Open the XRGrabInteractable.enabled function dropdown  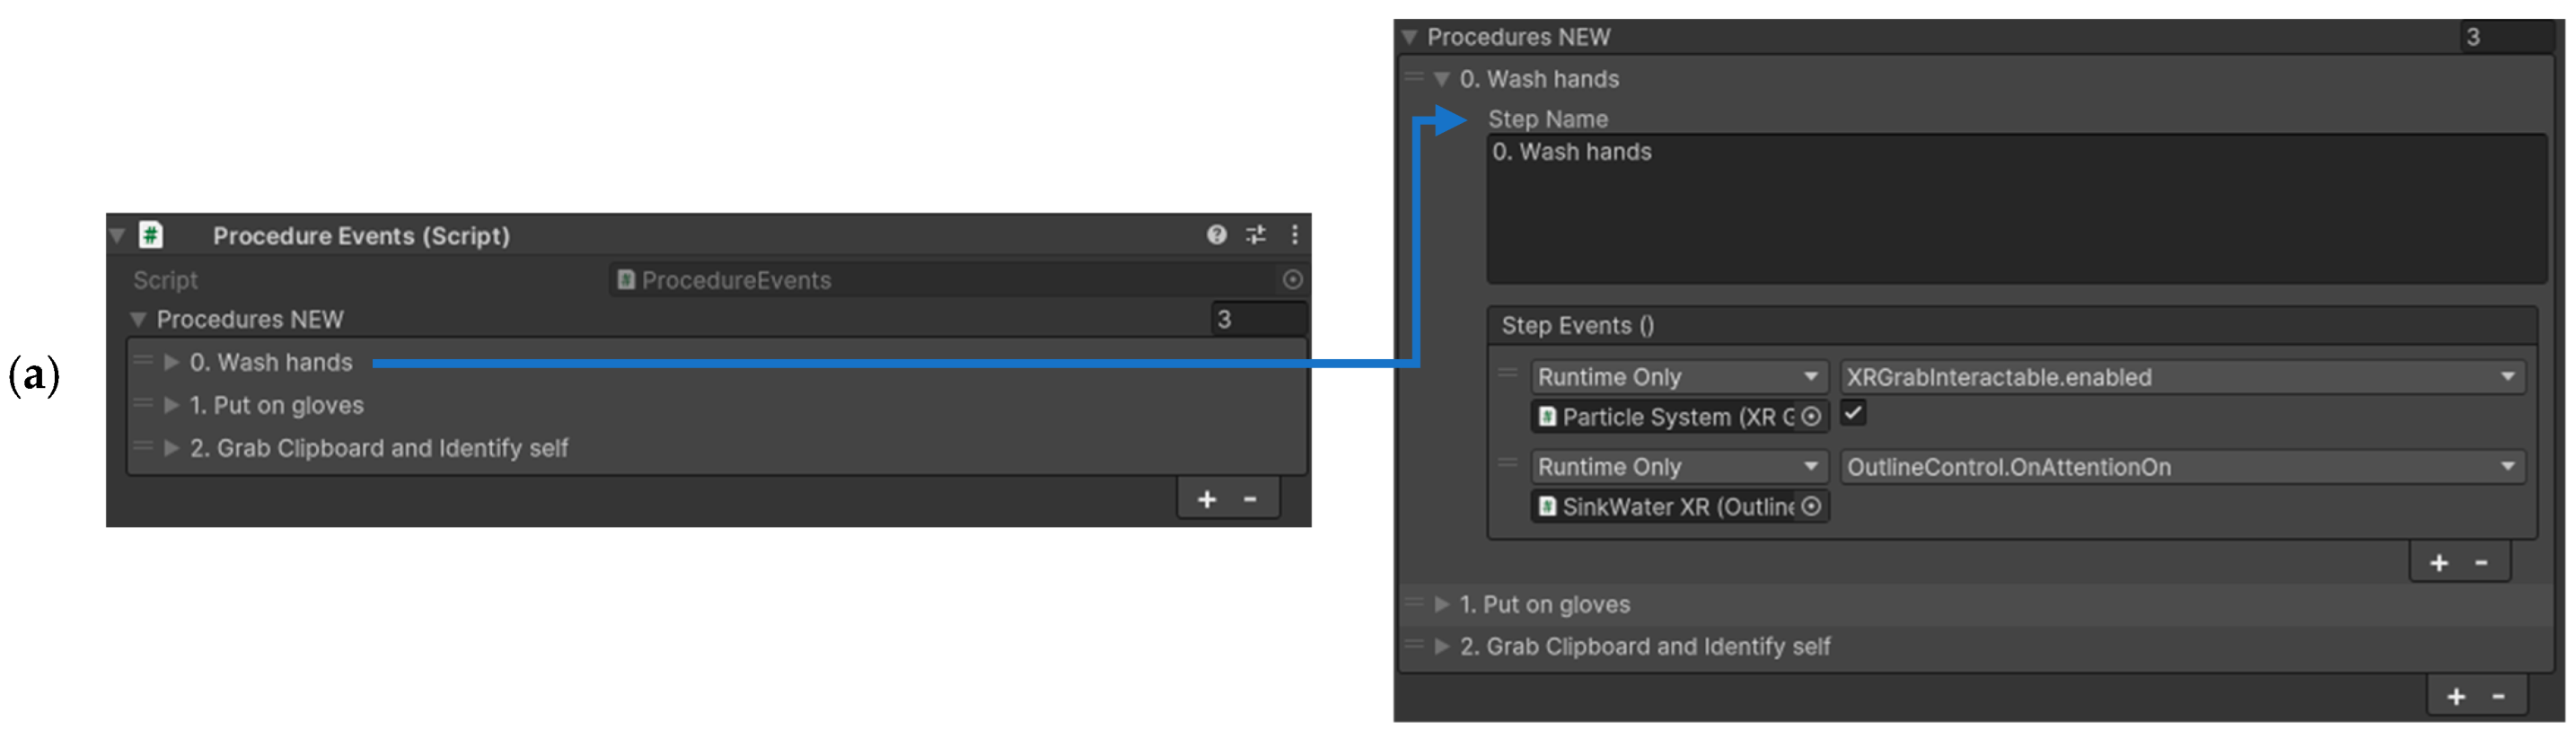(2180, 377)
